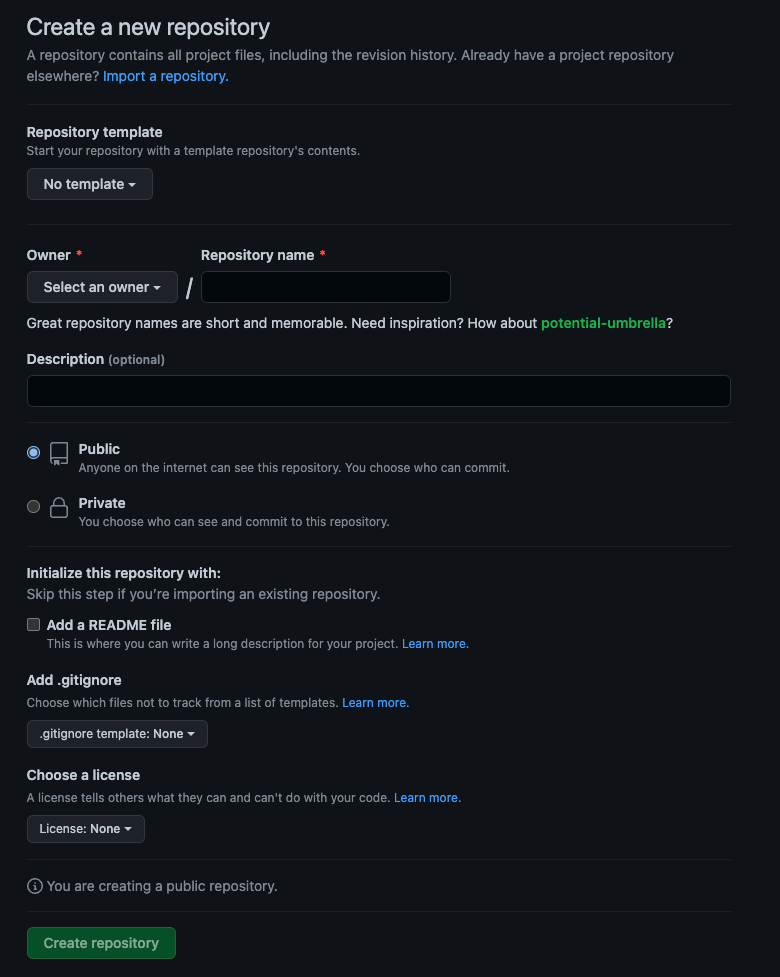Open the No template dropdown

[90, 184]
